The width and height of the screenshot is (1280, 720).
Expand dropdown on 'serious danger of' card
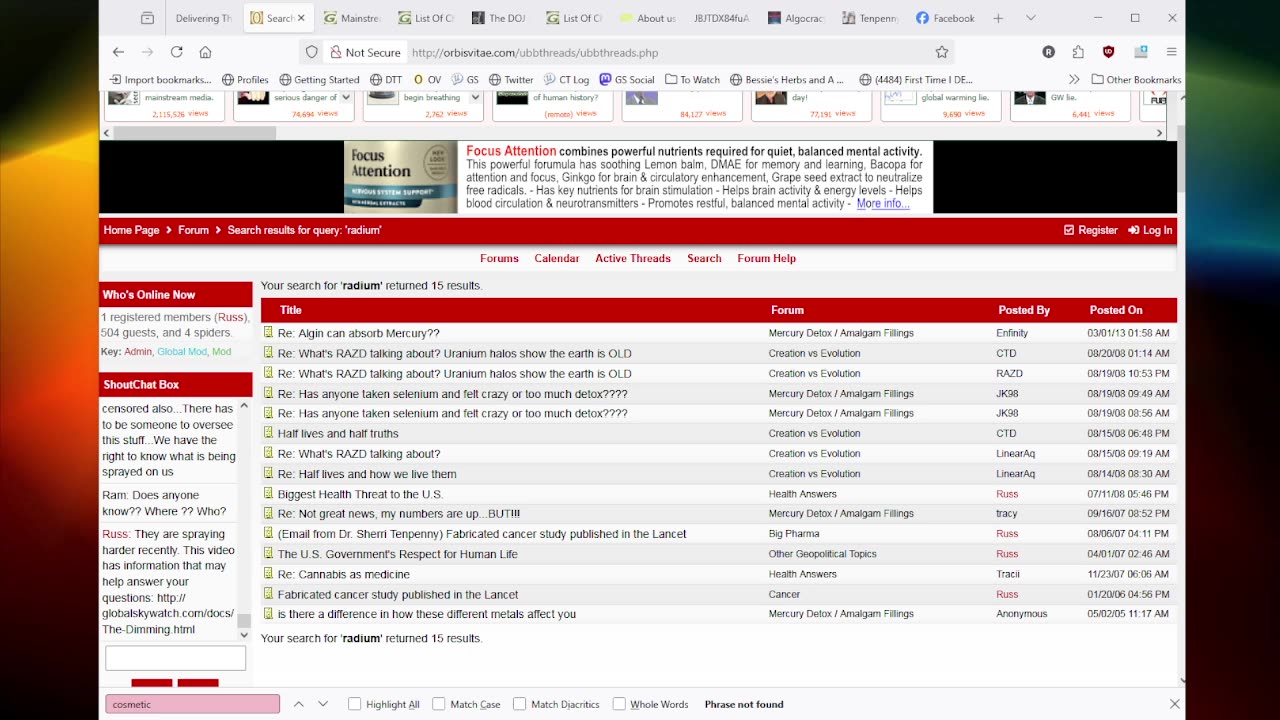[x=346, y=98]
